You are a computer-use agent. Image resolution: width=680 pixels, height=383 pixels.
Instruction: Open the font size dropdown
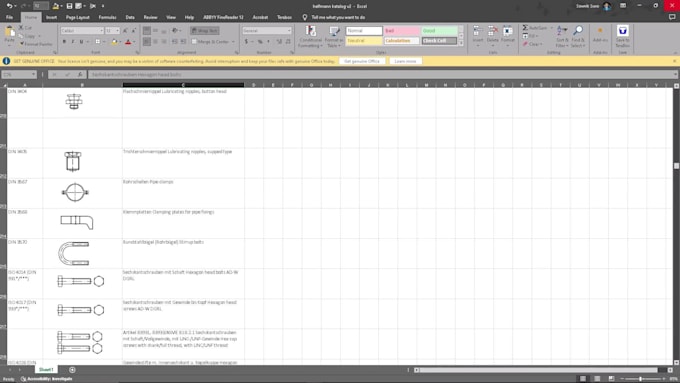tap(118, 31)
